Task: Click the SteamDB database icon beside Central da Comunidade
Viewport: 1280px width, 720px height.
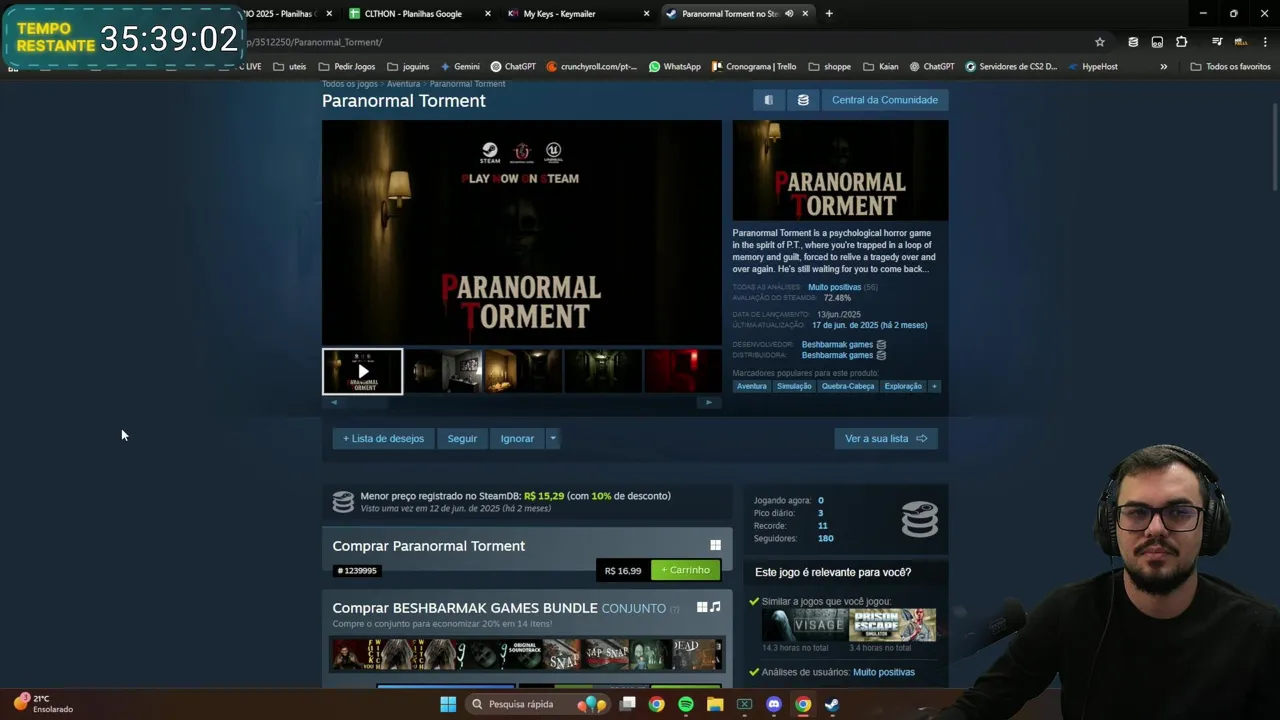Action: point(803,100)
